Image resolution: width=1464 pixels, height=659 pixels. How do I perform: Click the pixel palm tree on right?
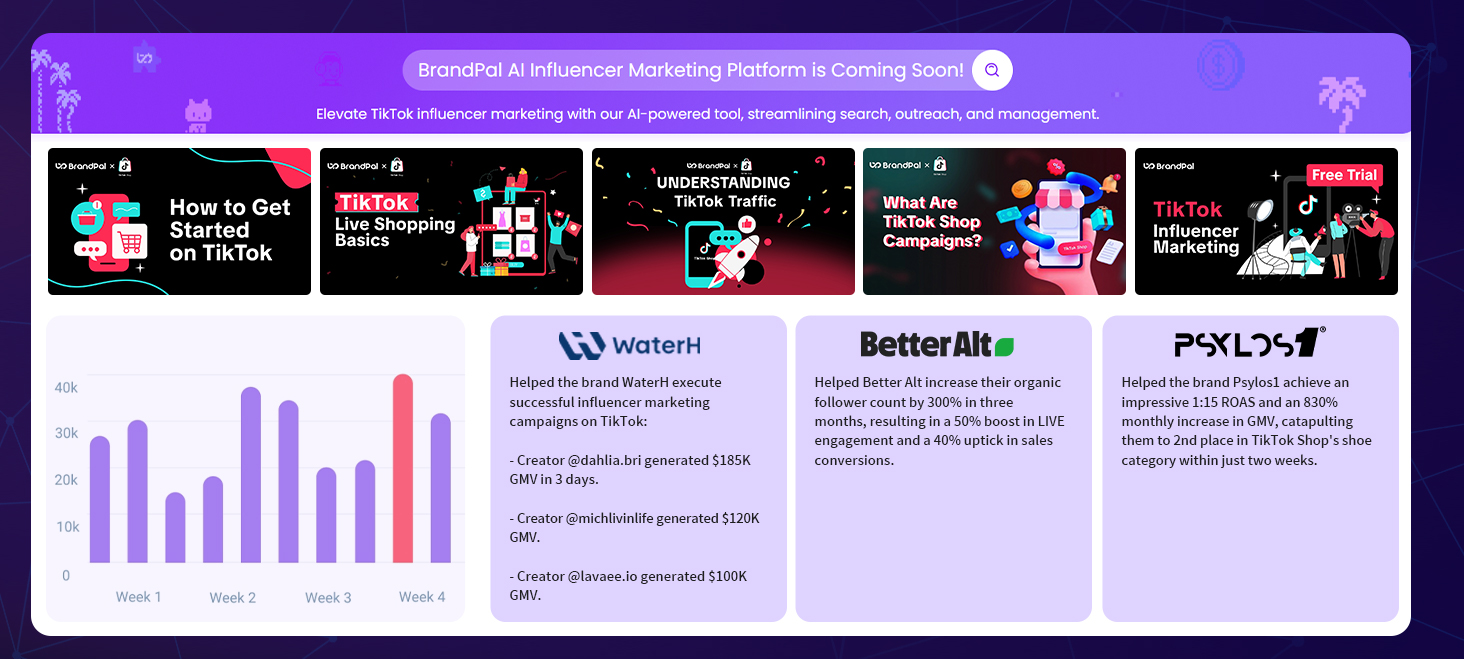1342,102
